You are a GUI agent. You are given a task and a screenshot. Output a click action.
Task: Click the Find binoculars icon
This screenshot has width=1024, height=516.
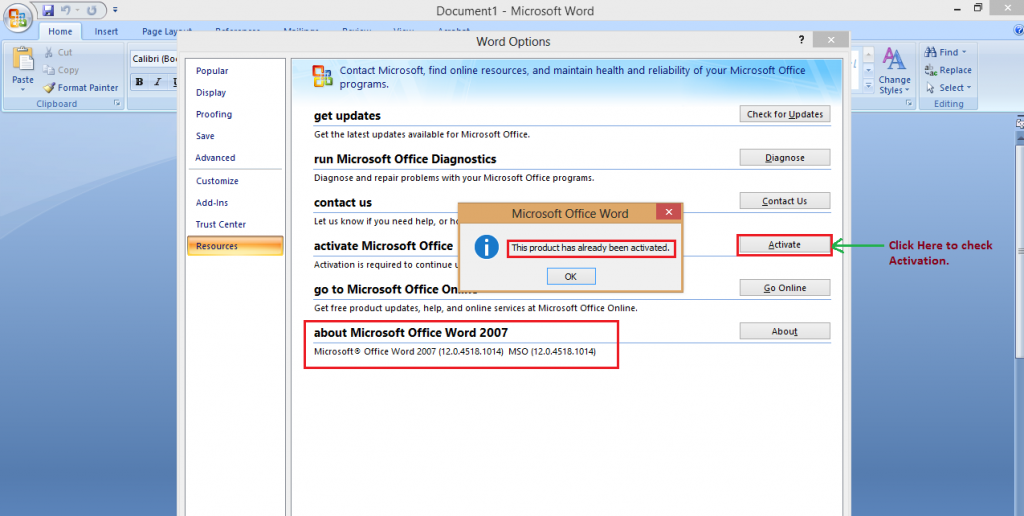point(931,52)
